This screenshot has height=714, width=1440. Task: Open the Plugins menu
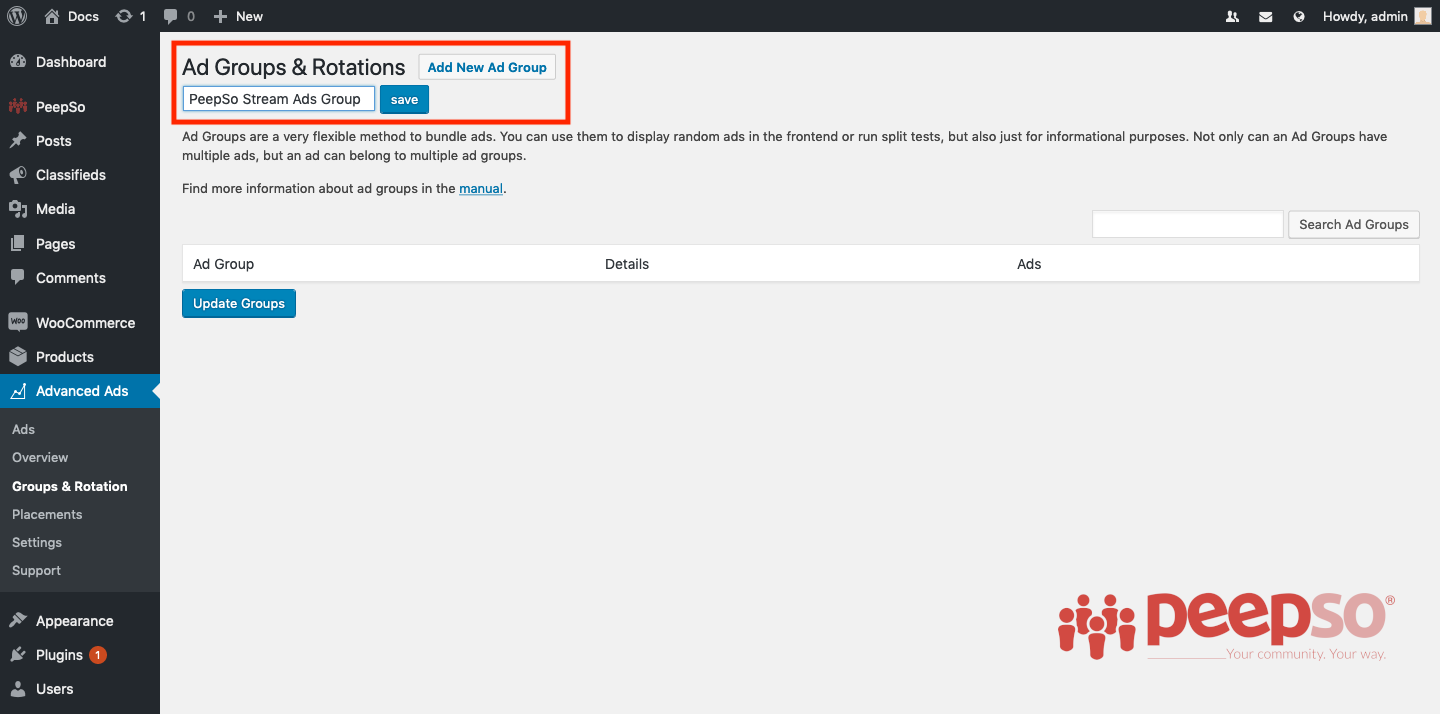coord(80,655)
